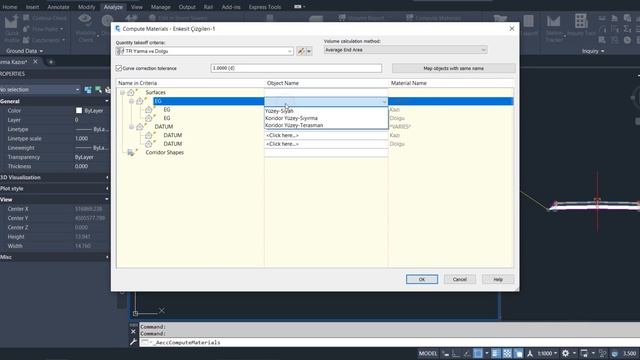The height and width of the screenshot is (360, 640).
Task: Click the curve correction tolerance value field
Action: (x=296, y=68)
